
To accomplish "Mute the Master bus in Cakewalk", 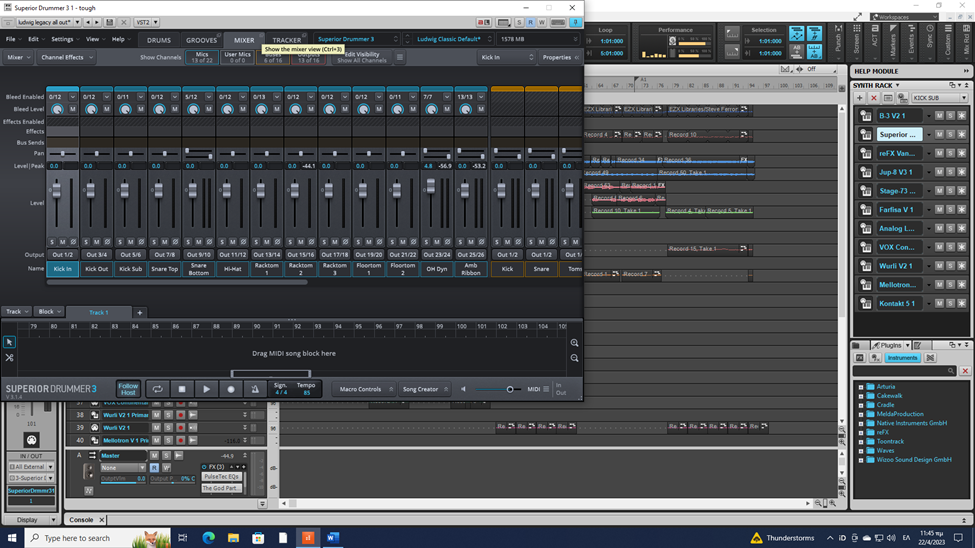I will (x=154, y=456).
